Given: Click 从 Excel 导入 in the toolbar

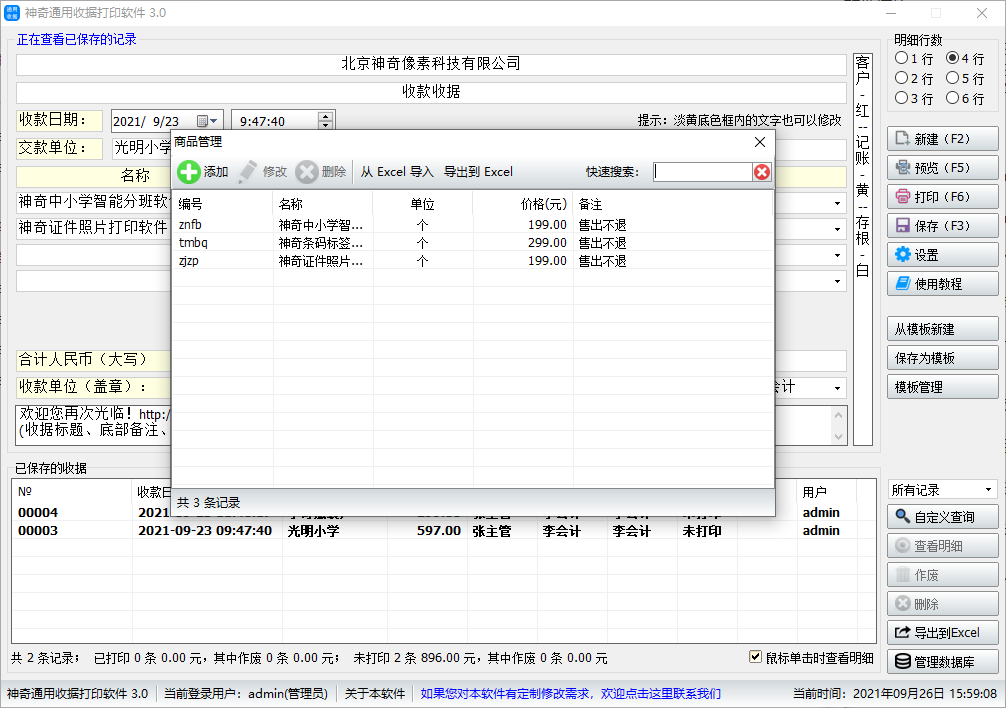Looking at the screenshot, I should pos(396,172).
